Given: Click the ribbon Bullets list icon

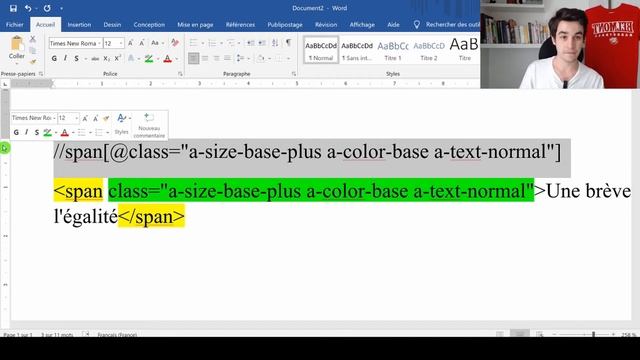Looking at the screenshot, I should point(193,43).
